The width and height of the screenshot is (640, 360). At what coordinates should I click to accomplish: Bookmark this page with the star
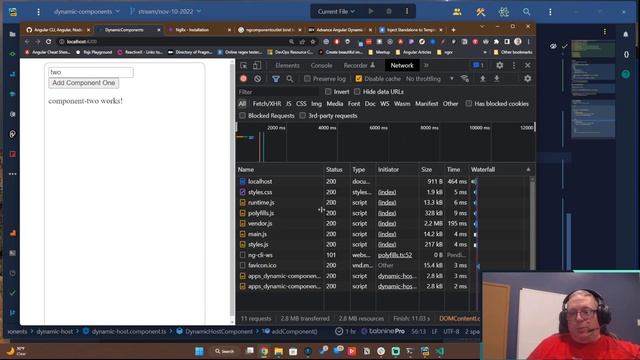click(x=313, y=42)
